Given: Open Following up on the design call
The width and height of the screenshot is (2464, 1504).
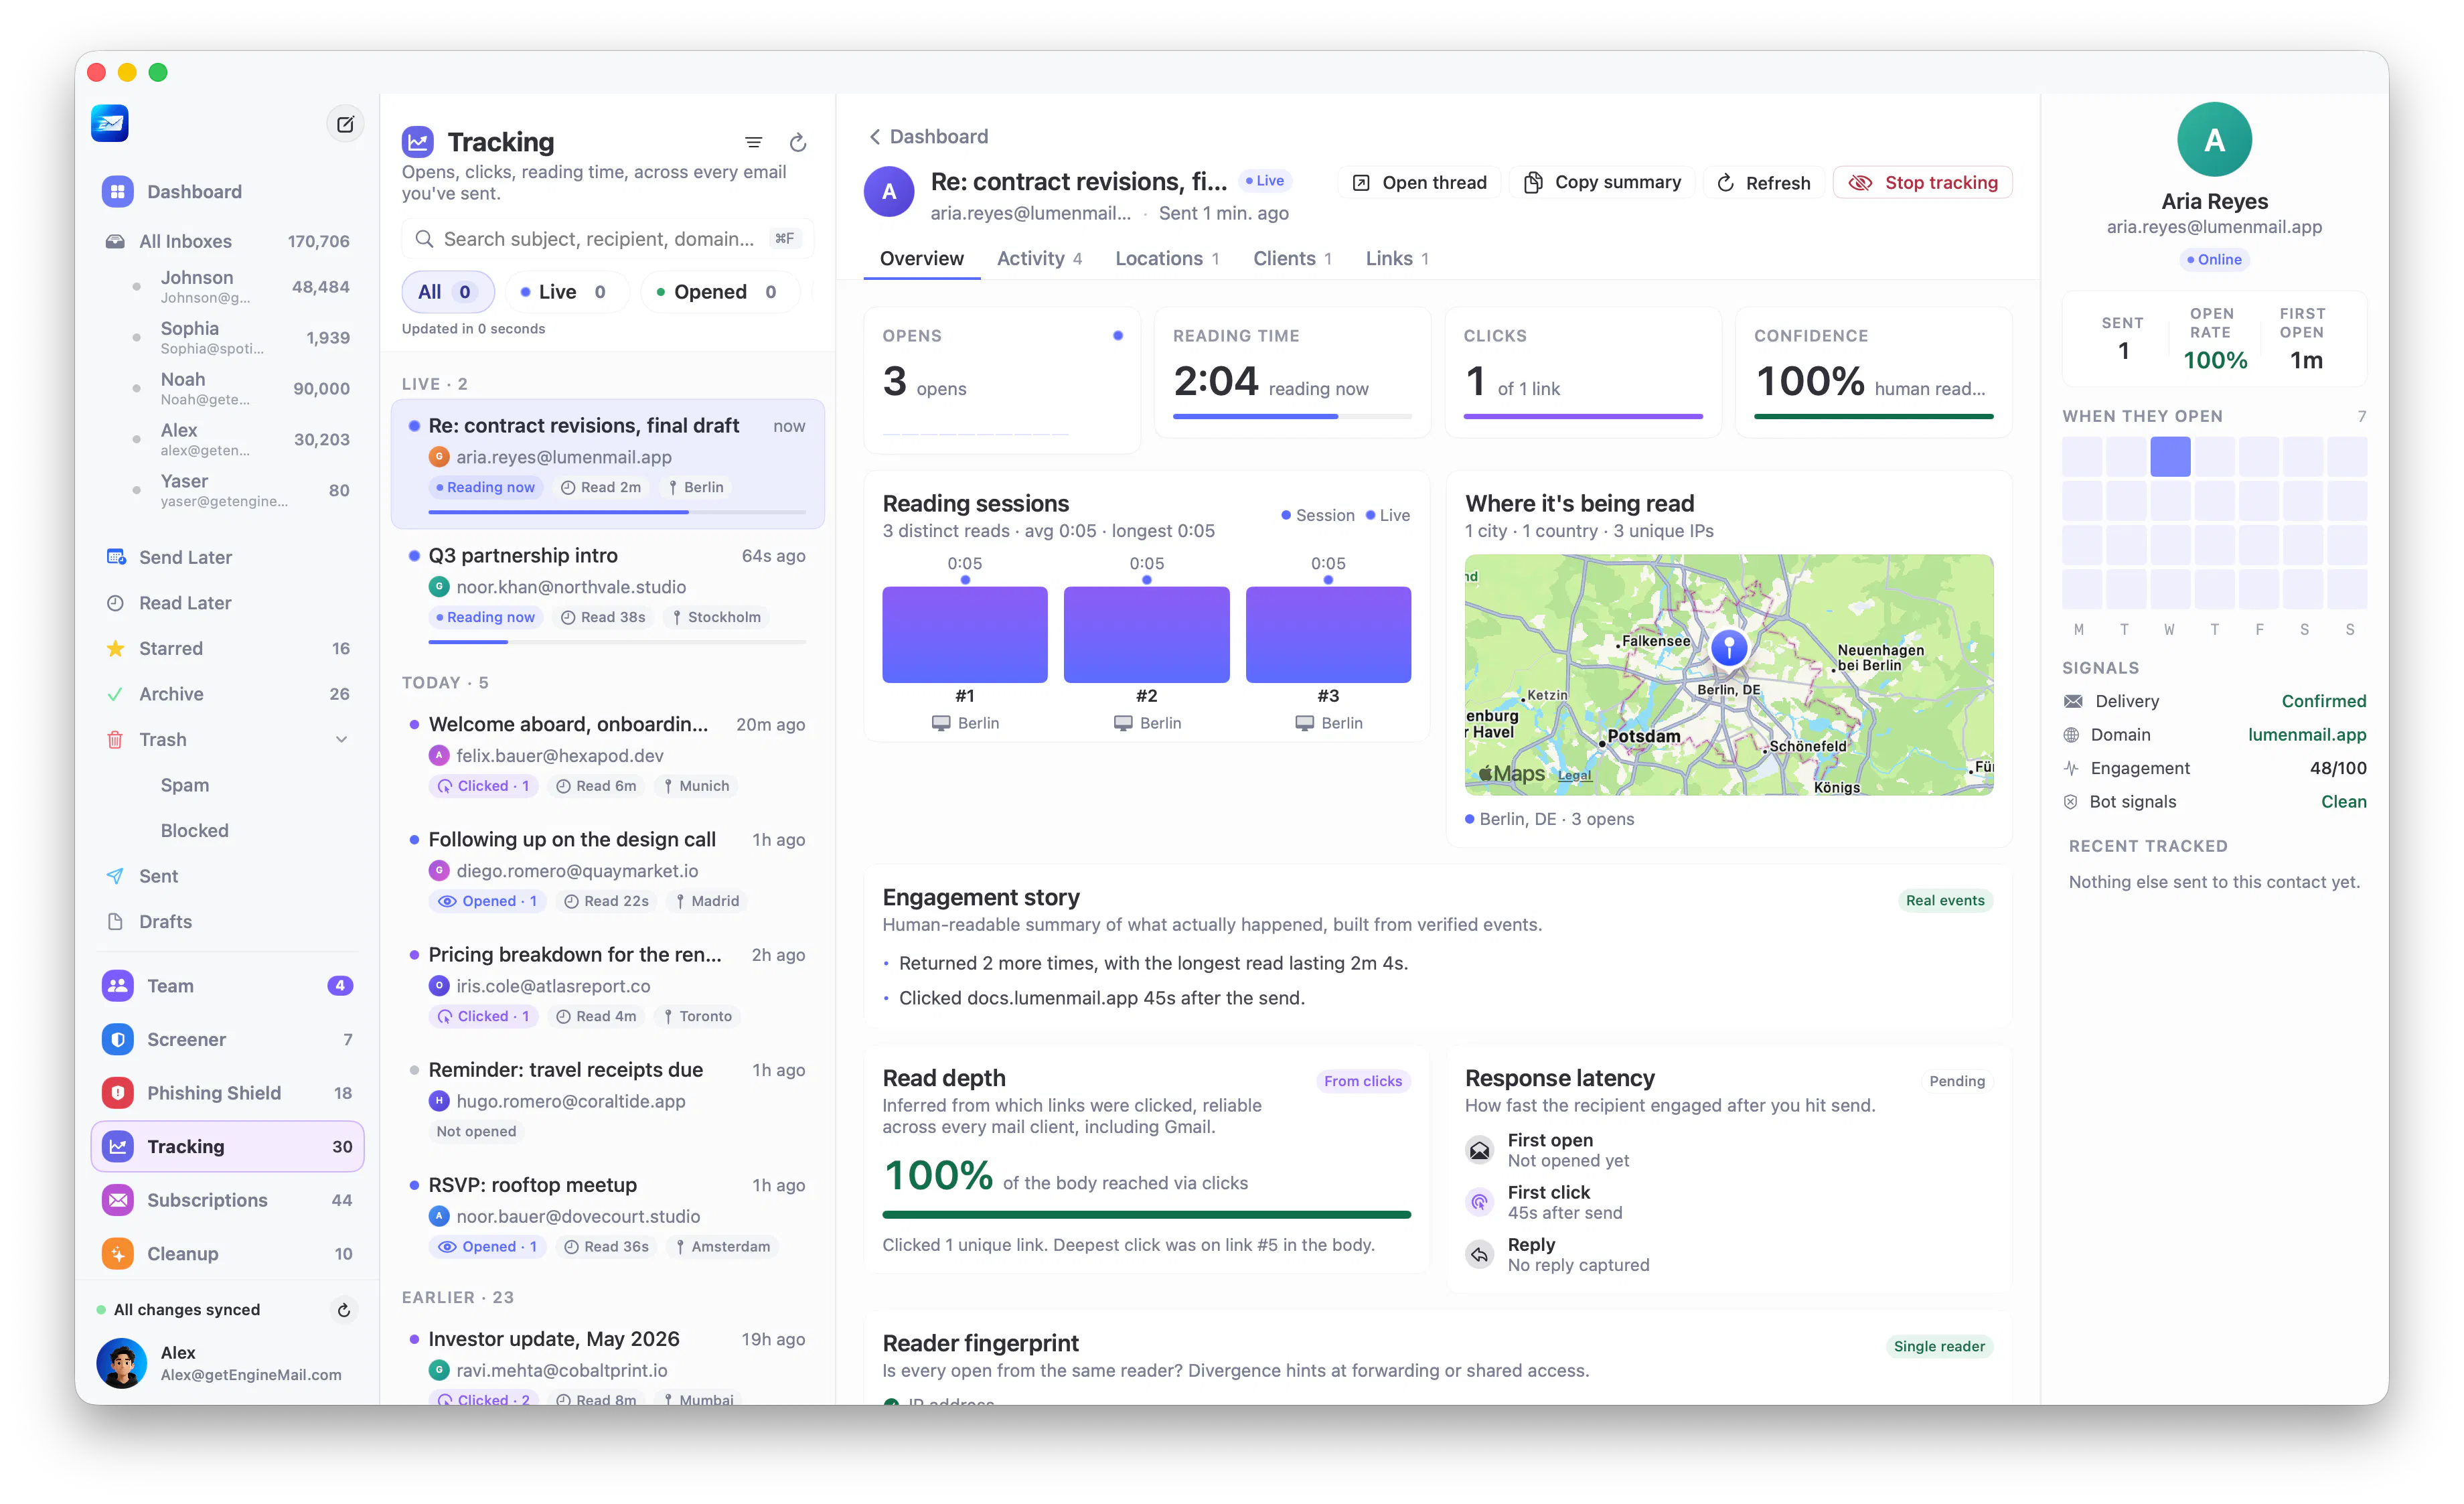Looking at the screenshot, I should [608, 870].
